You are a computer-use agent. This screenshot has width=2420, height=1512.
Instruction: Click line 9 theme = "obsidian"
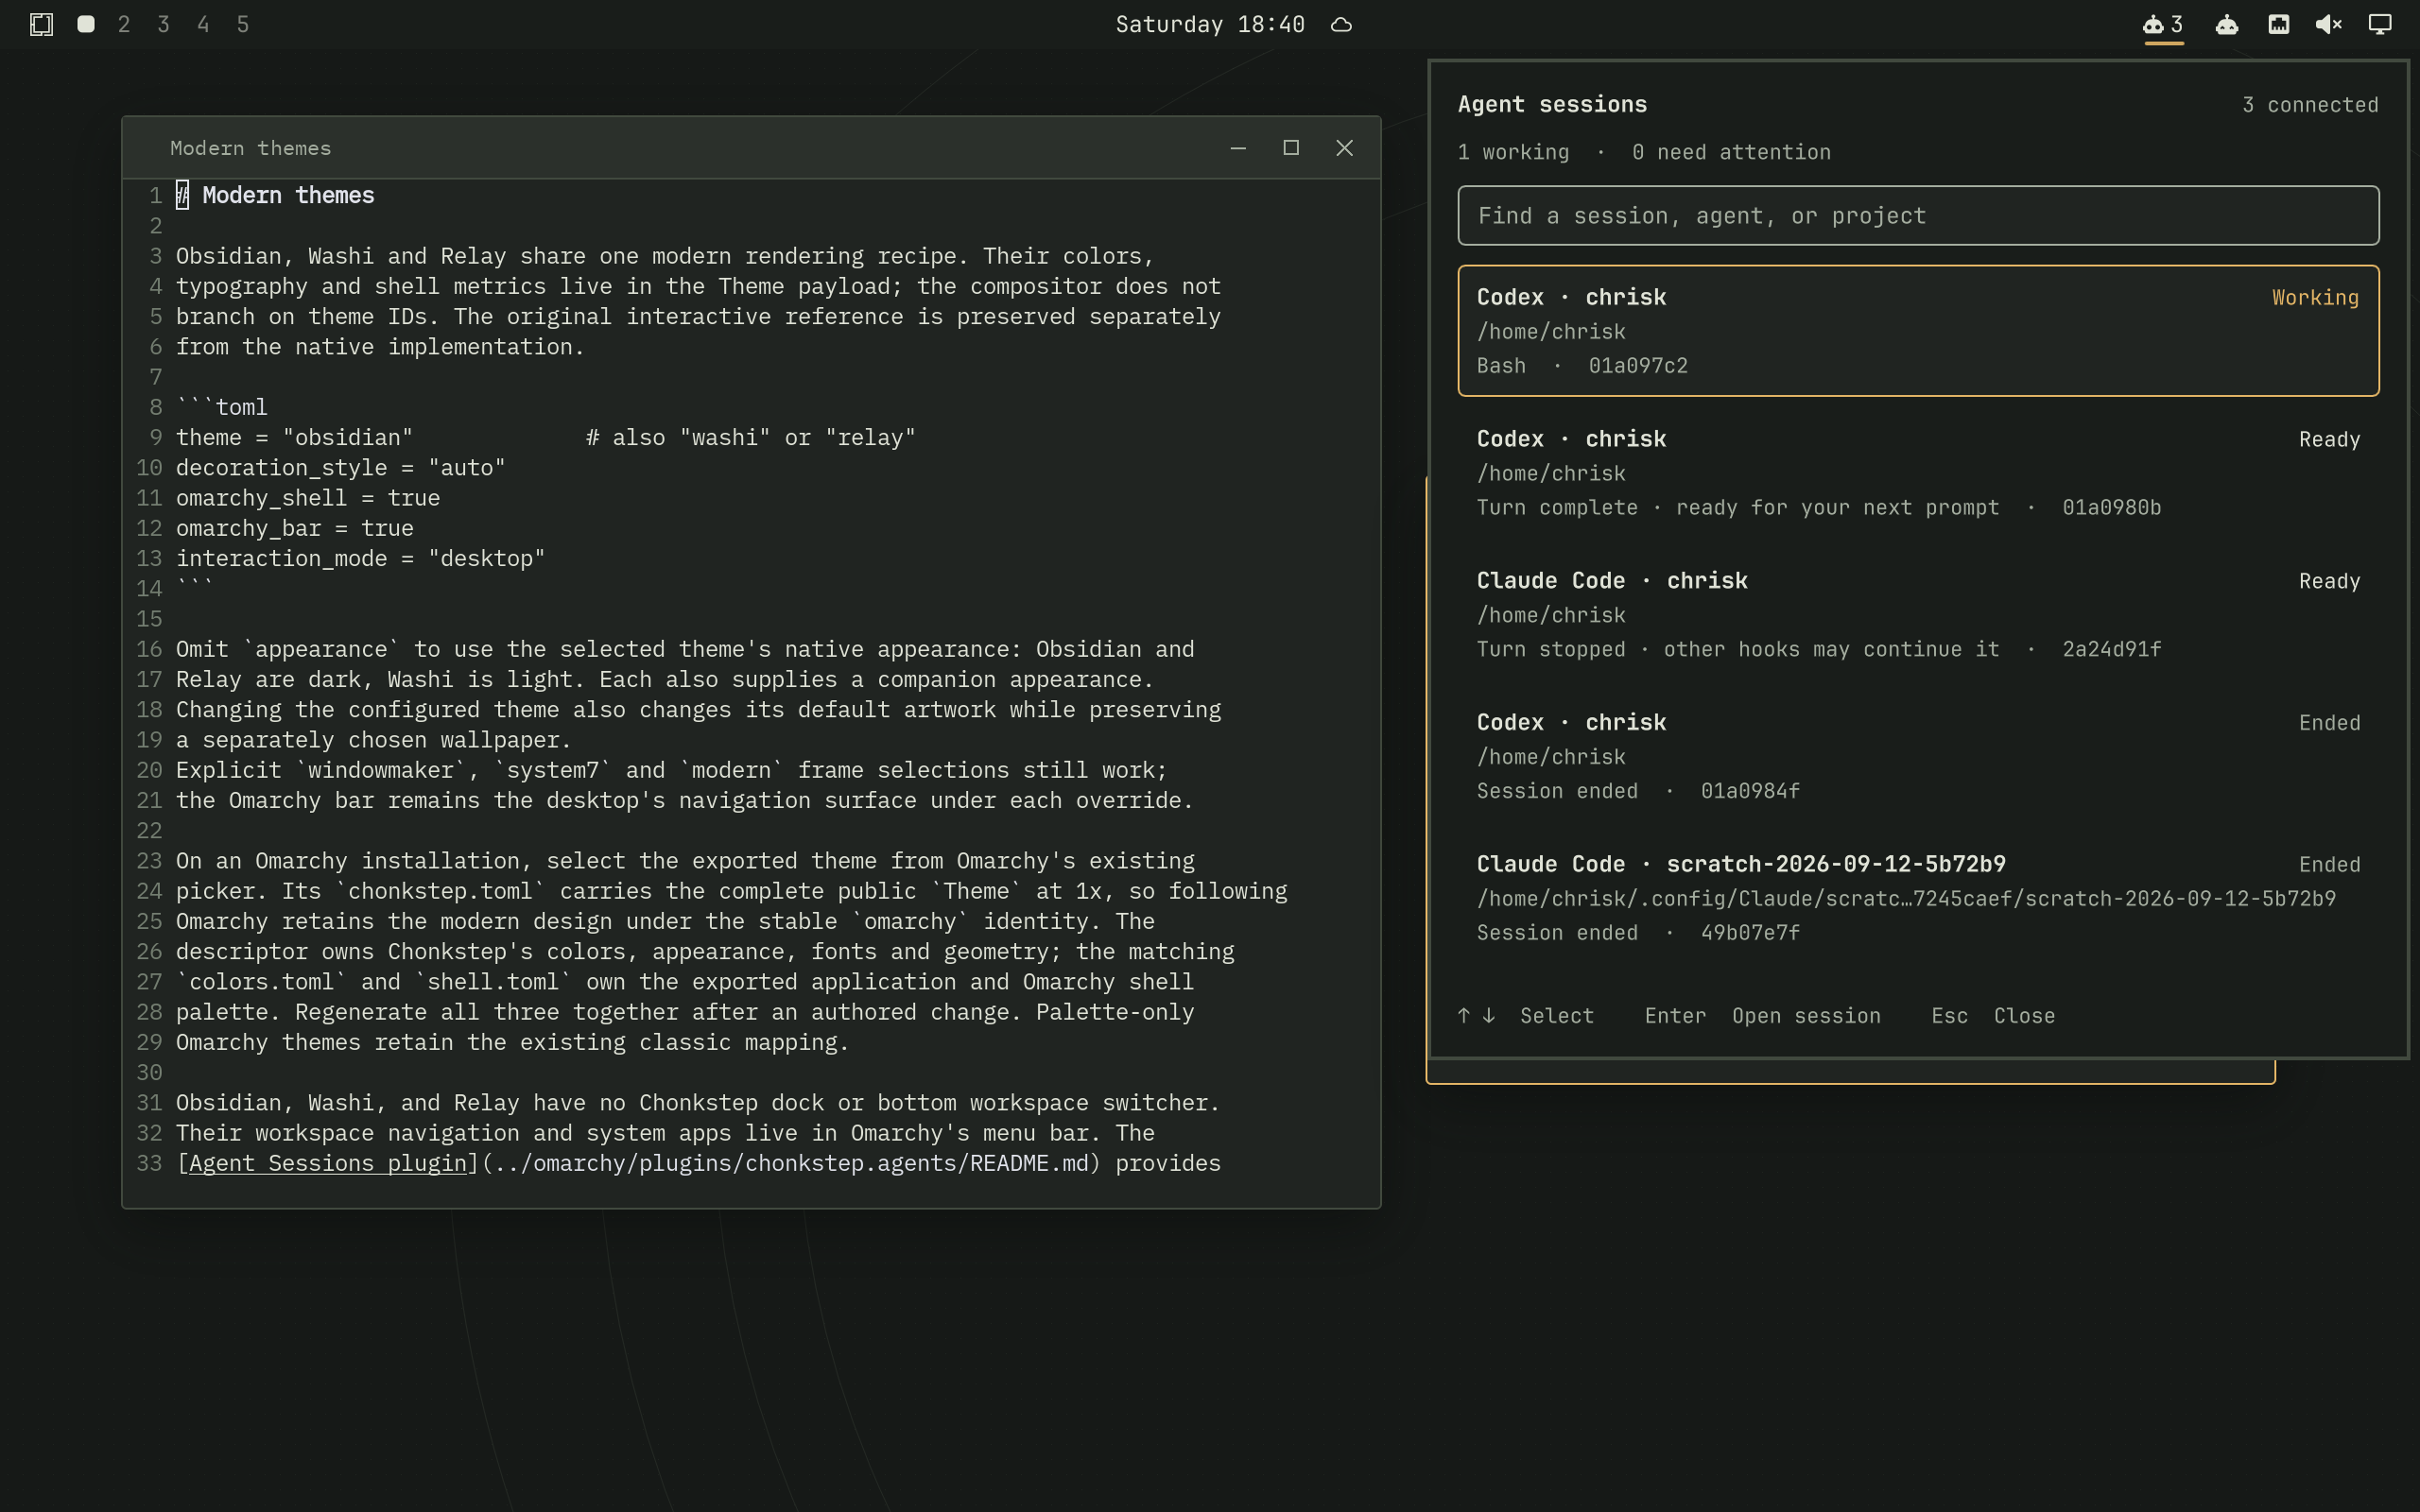(x=294, y=438)
